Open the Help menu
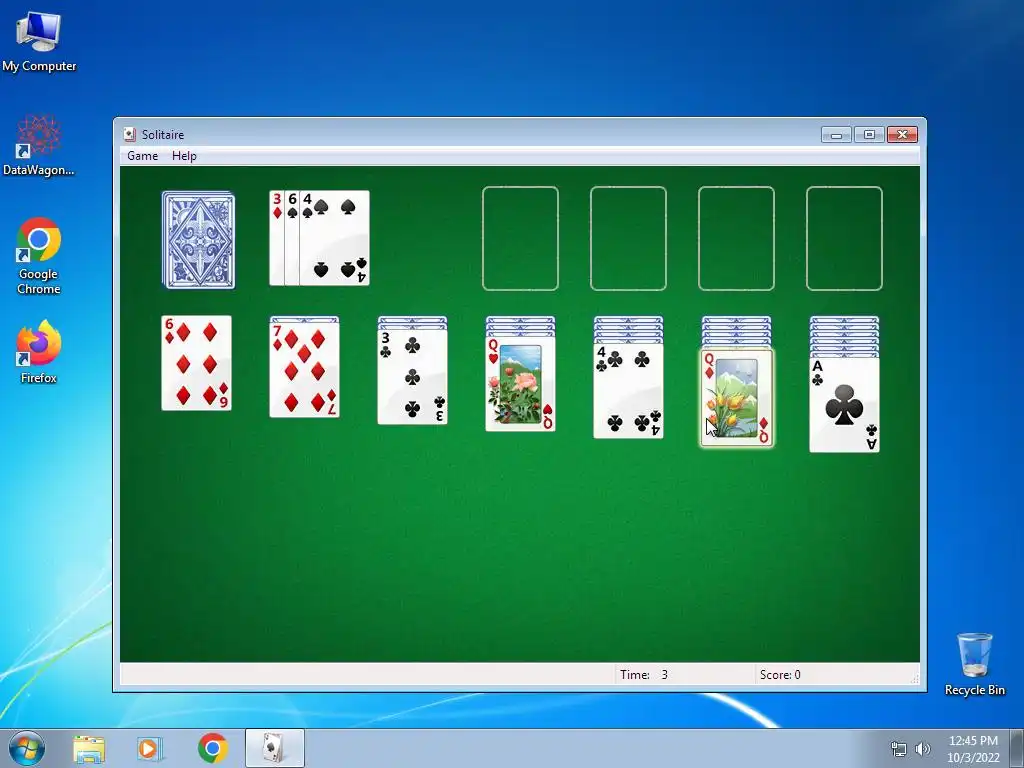 coord(184,155)
